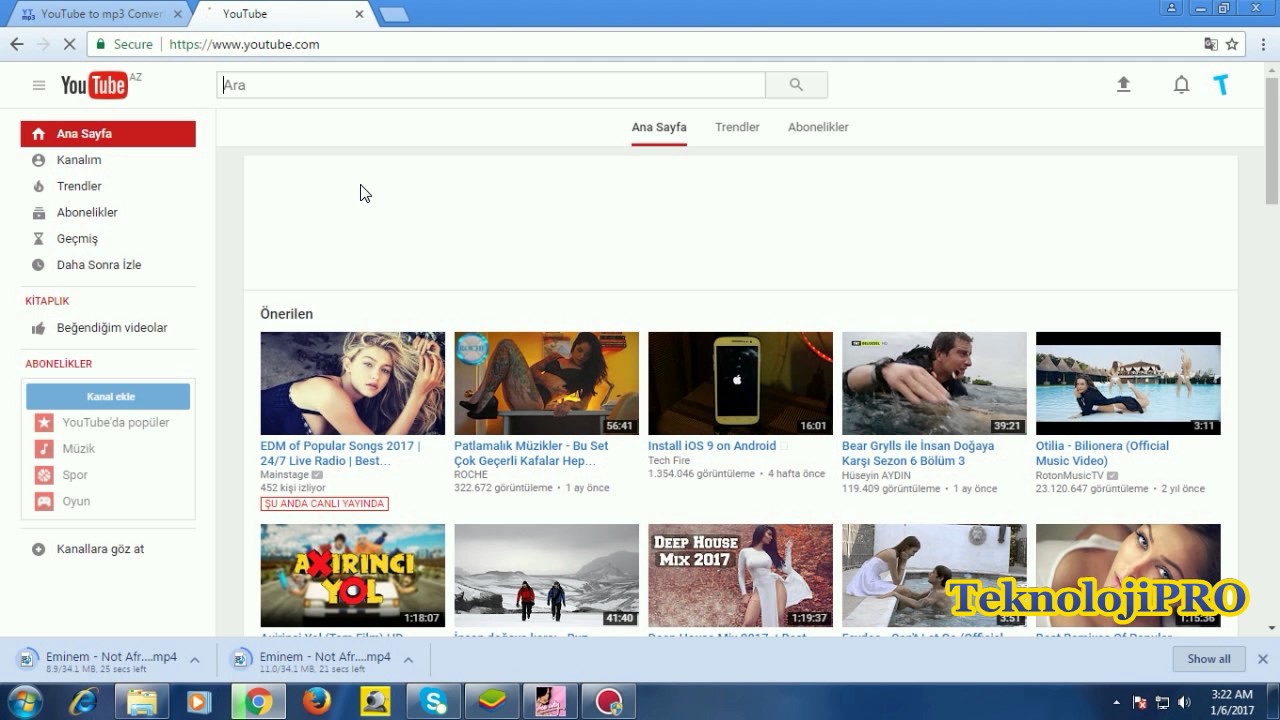Switch to the Trendler top tab
Viewport: 1280px width, 720px height.
[737, 127]
